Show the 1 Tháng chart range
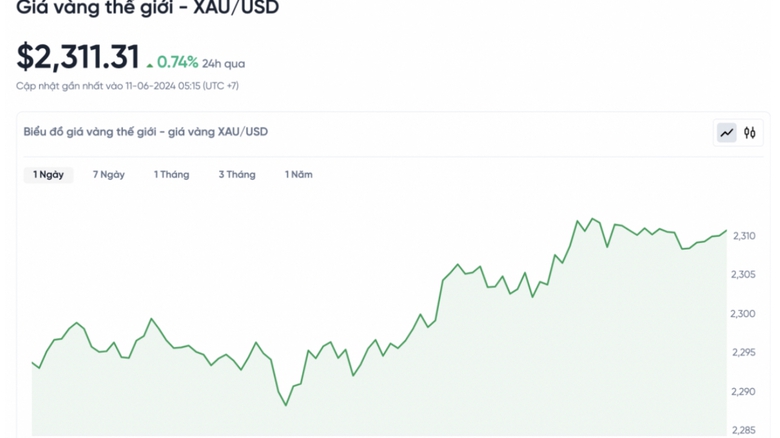The height and width of the screenshot is (438, 780). pyautogui.click(x=171, y=175)
